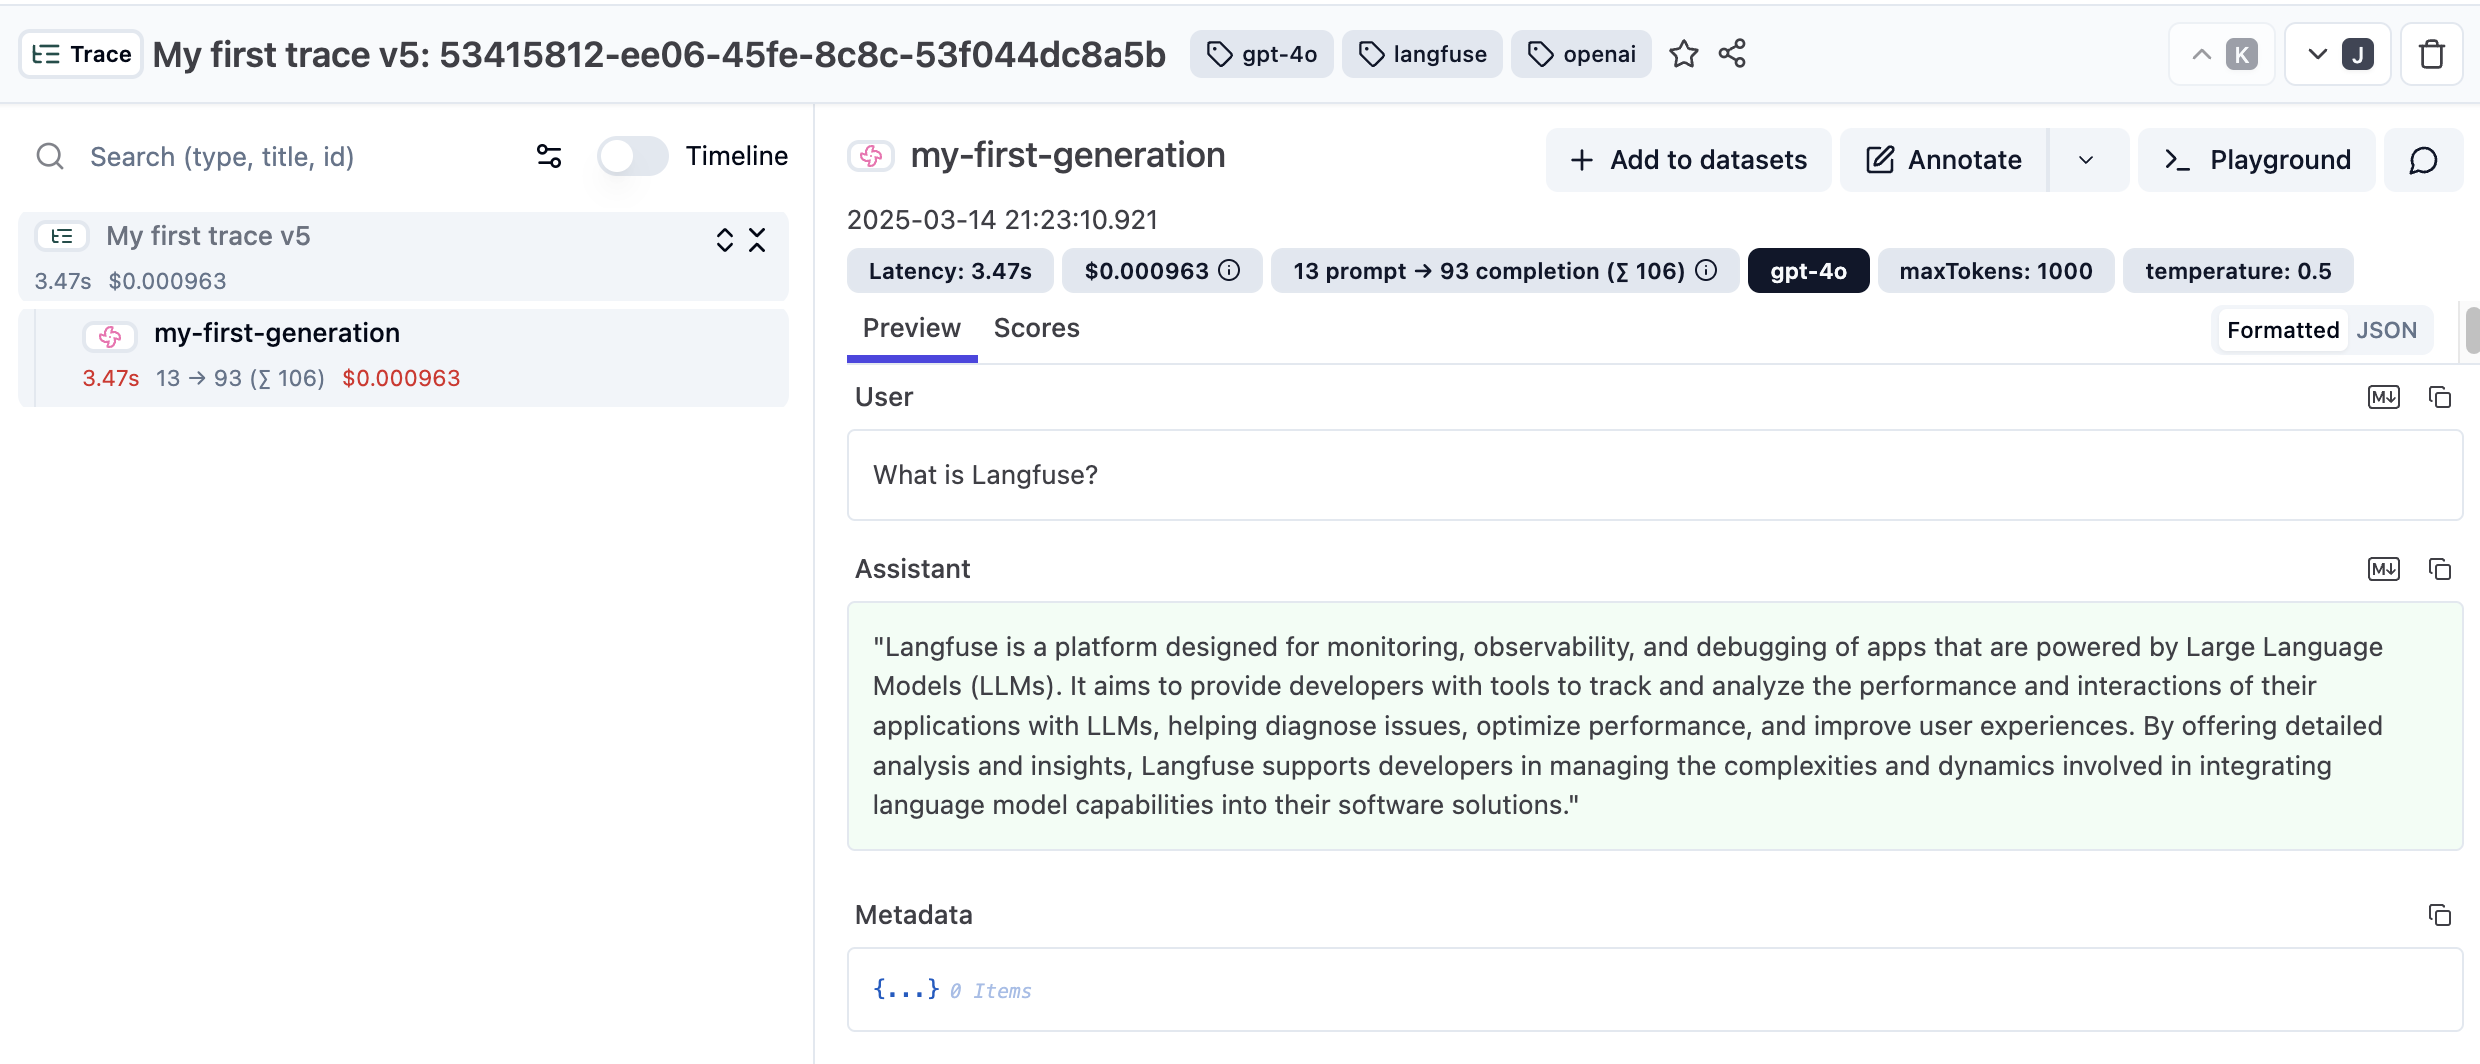This screenshot has width=2480, height=1064.
Task: Show cost info icon next to $0.000963
Action: coord(1230,271)
